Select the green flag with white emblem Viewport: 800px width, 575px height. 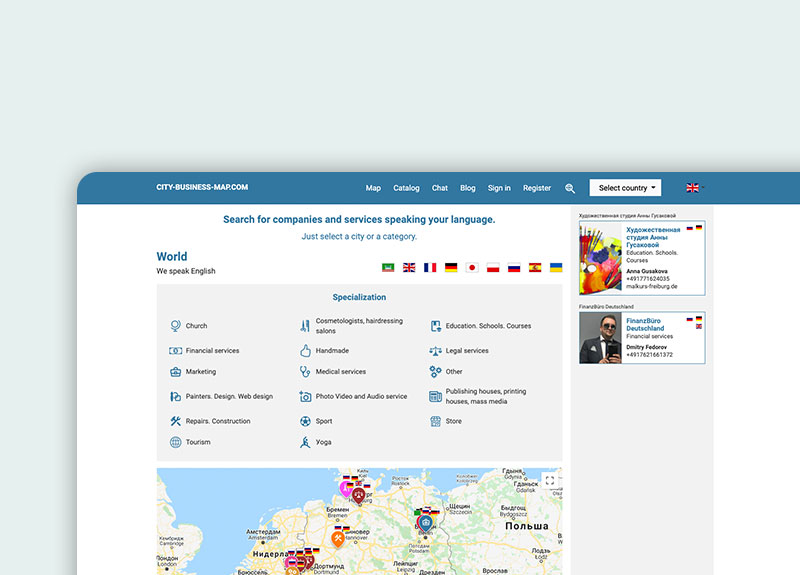pos(388,267)
